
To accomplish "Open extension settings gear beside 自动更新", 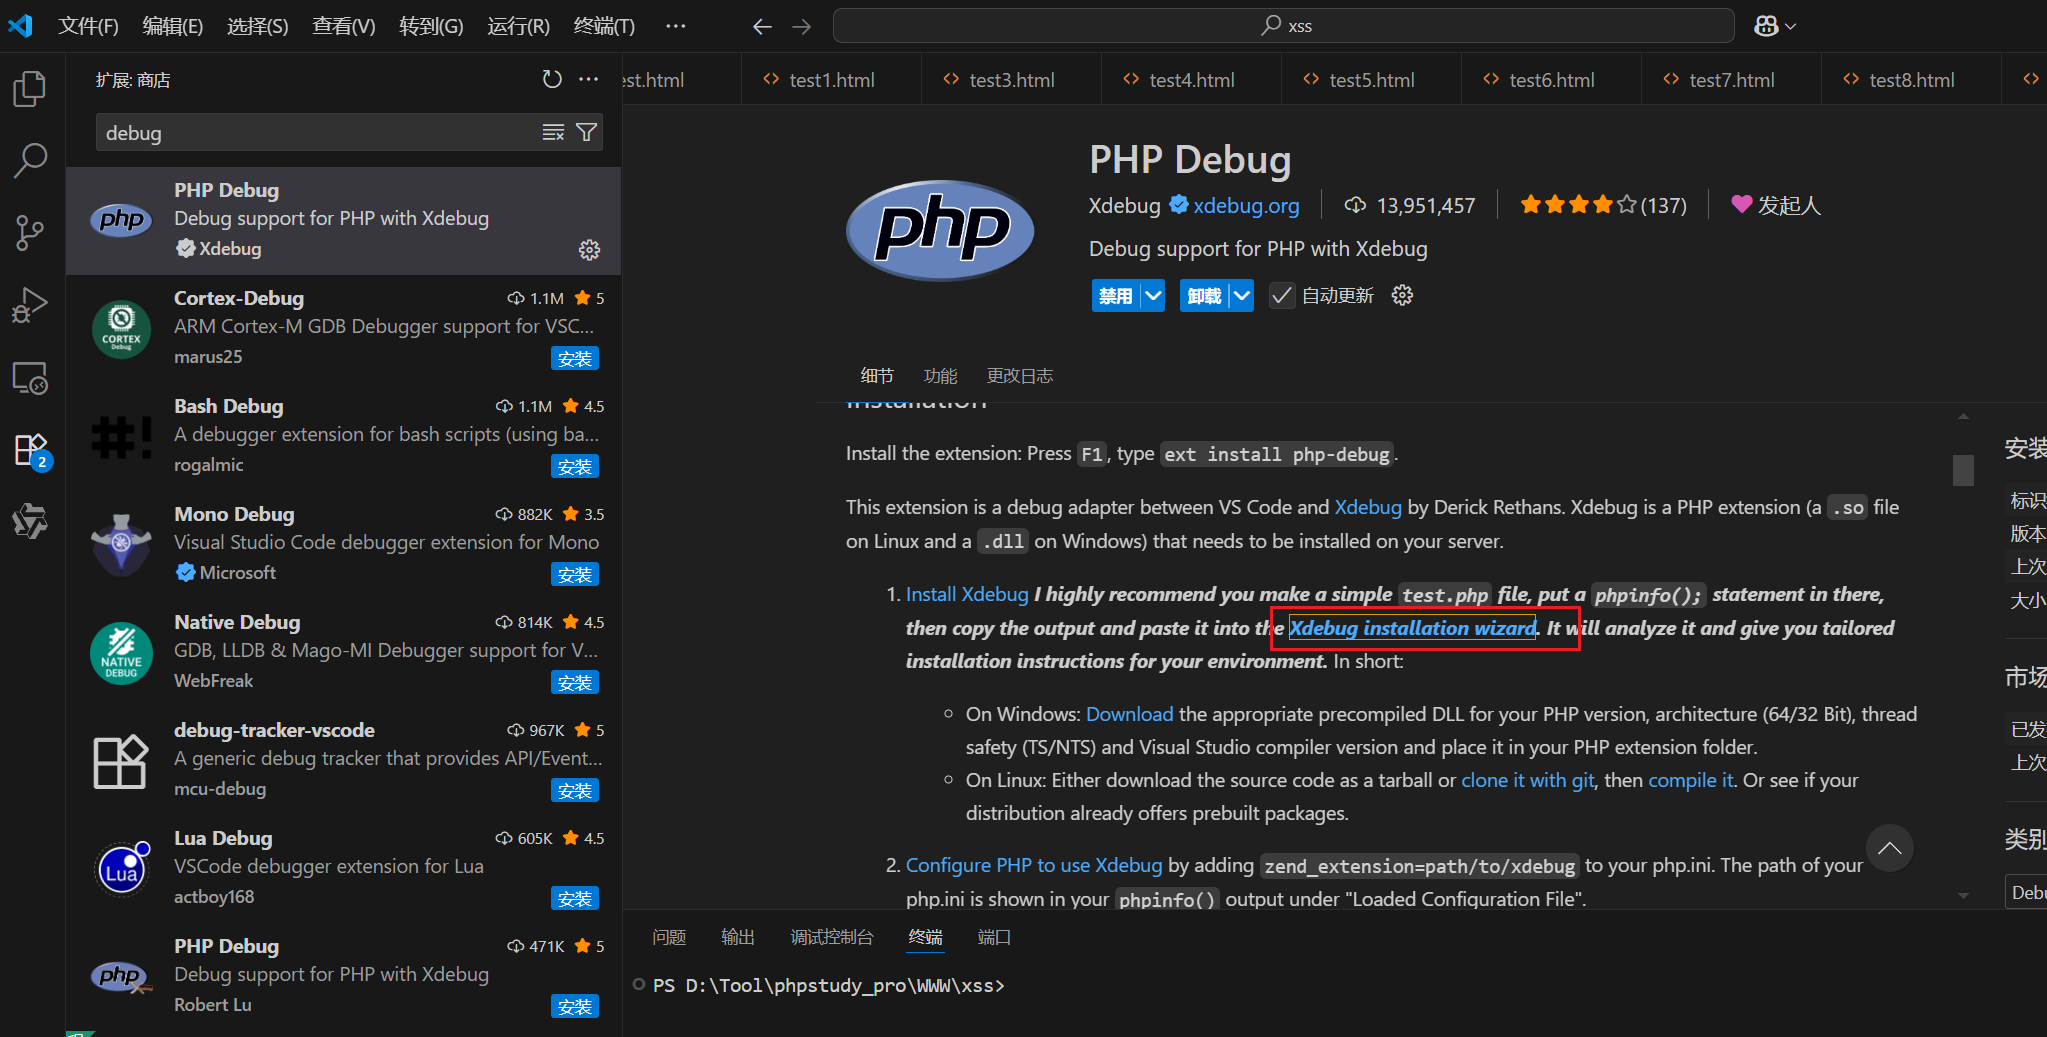I will pos(1401,295).
